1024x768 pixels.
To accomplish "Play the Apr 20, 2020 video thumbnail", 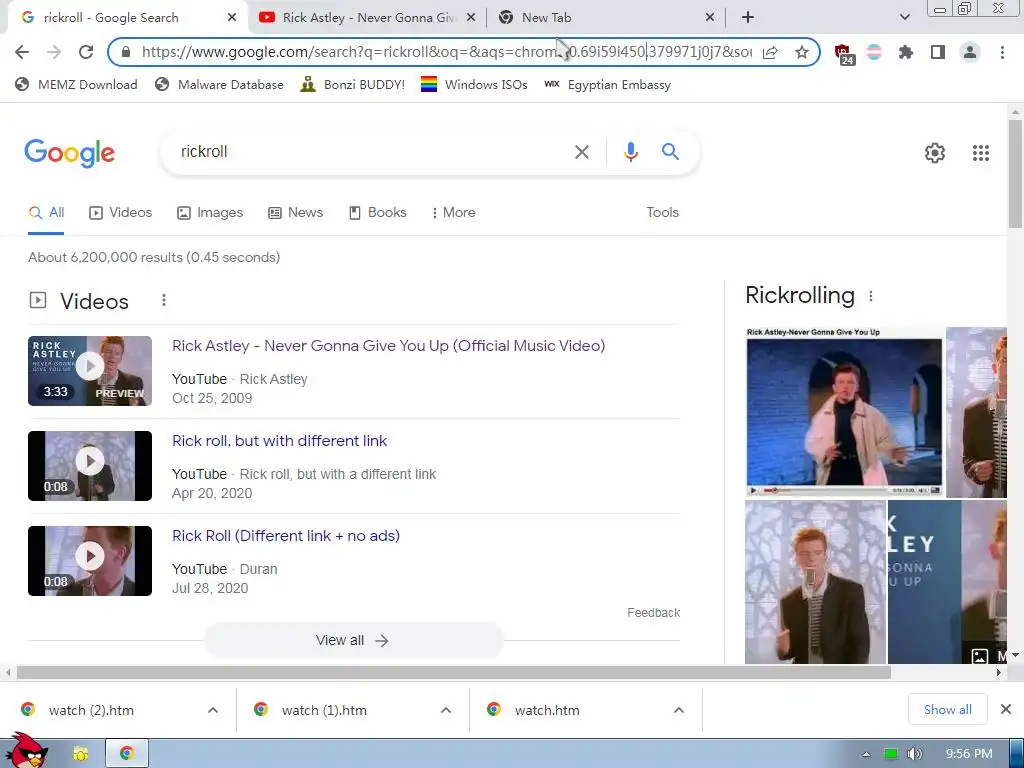I will click(x=90, y=466).
